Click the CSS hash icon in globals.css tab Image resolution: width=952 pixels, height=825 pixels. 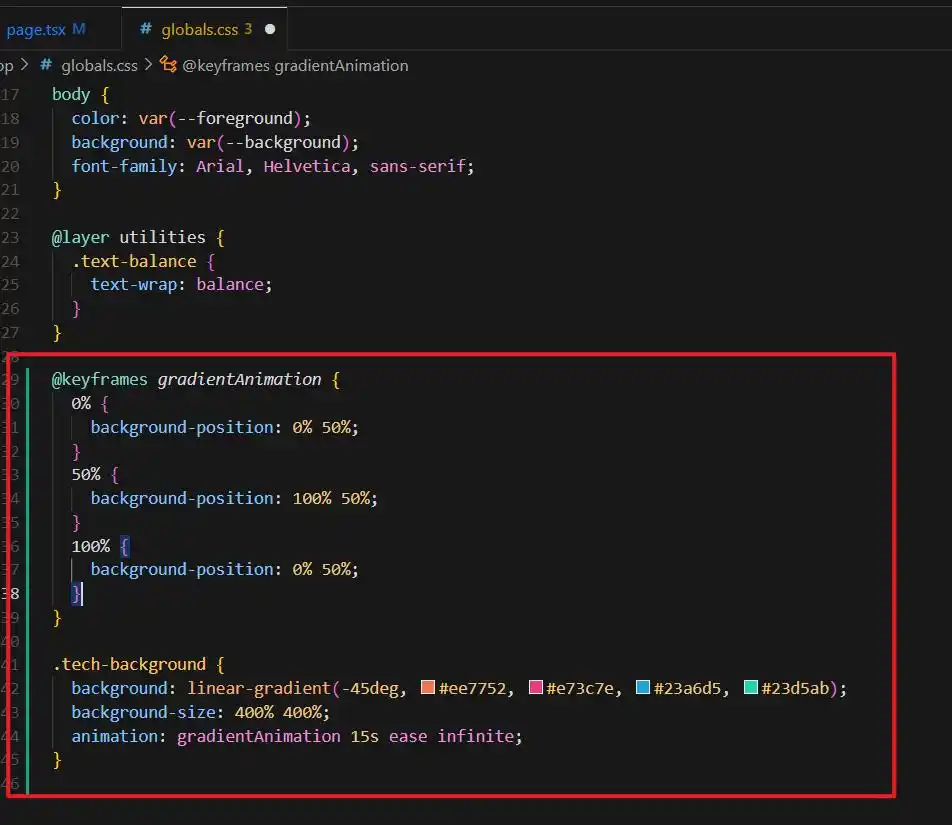146,29
